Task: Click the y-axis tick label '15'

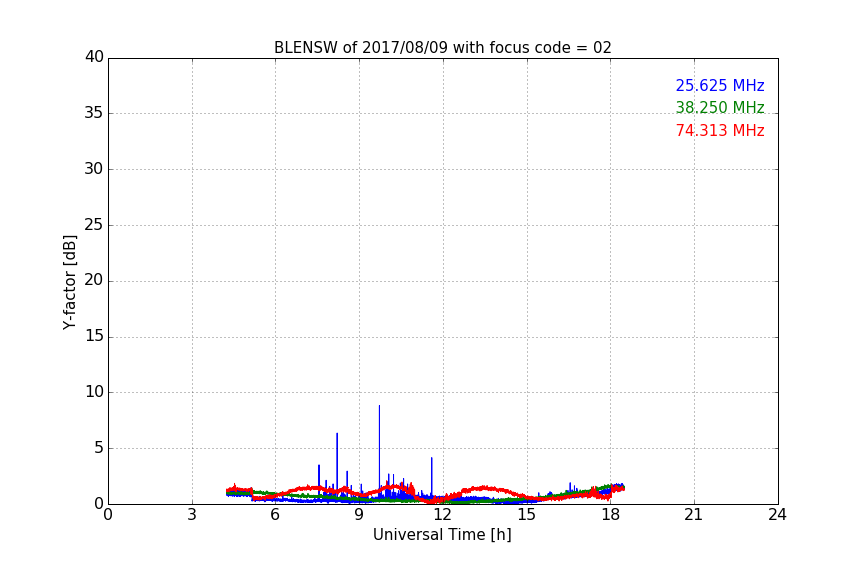Action: [94, 336]
